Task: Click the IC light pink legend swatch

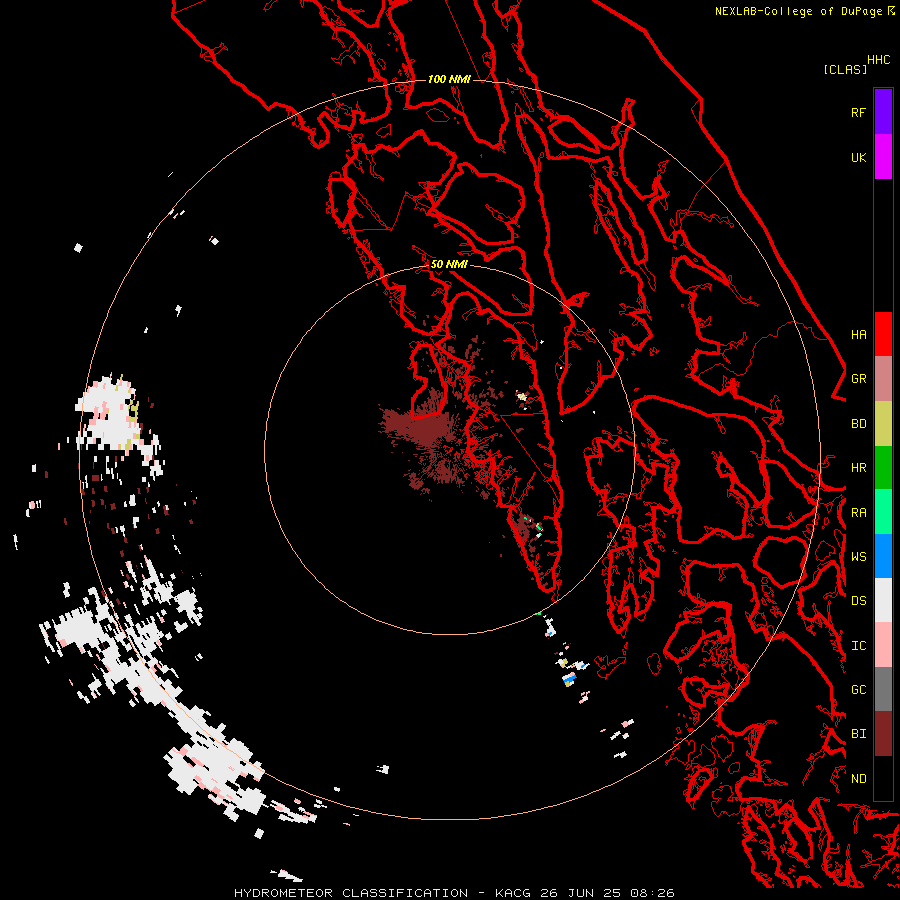Action: pyautogui.click(x=883, y=645)
